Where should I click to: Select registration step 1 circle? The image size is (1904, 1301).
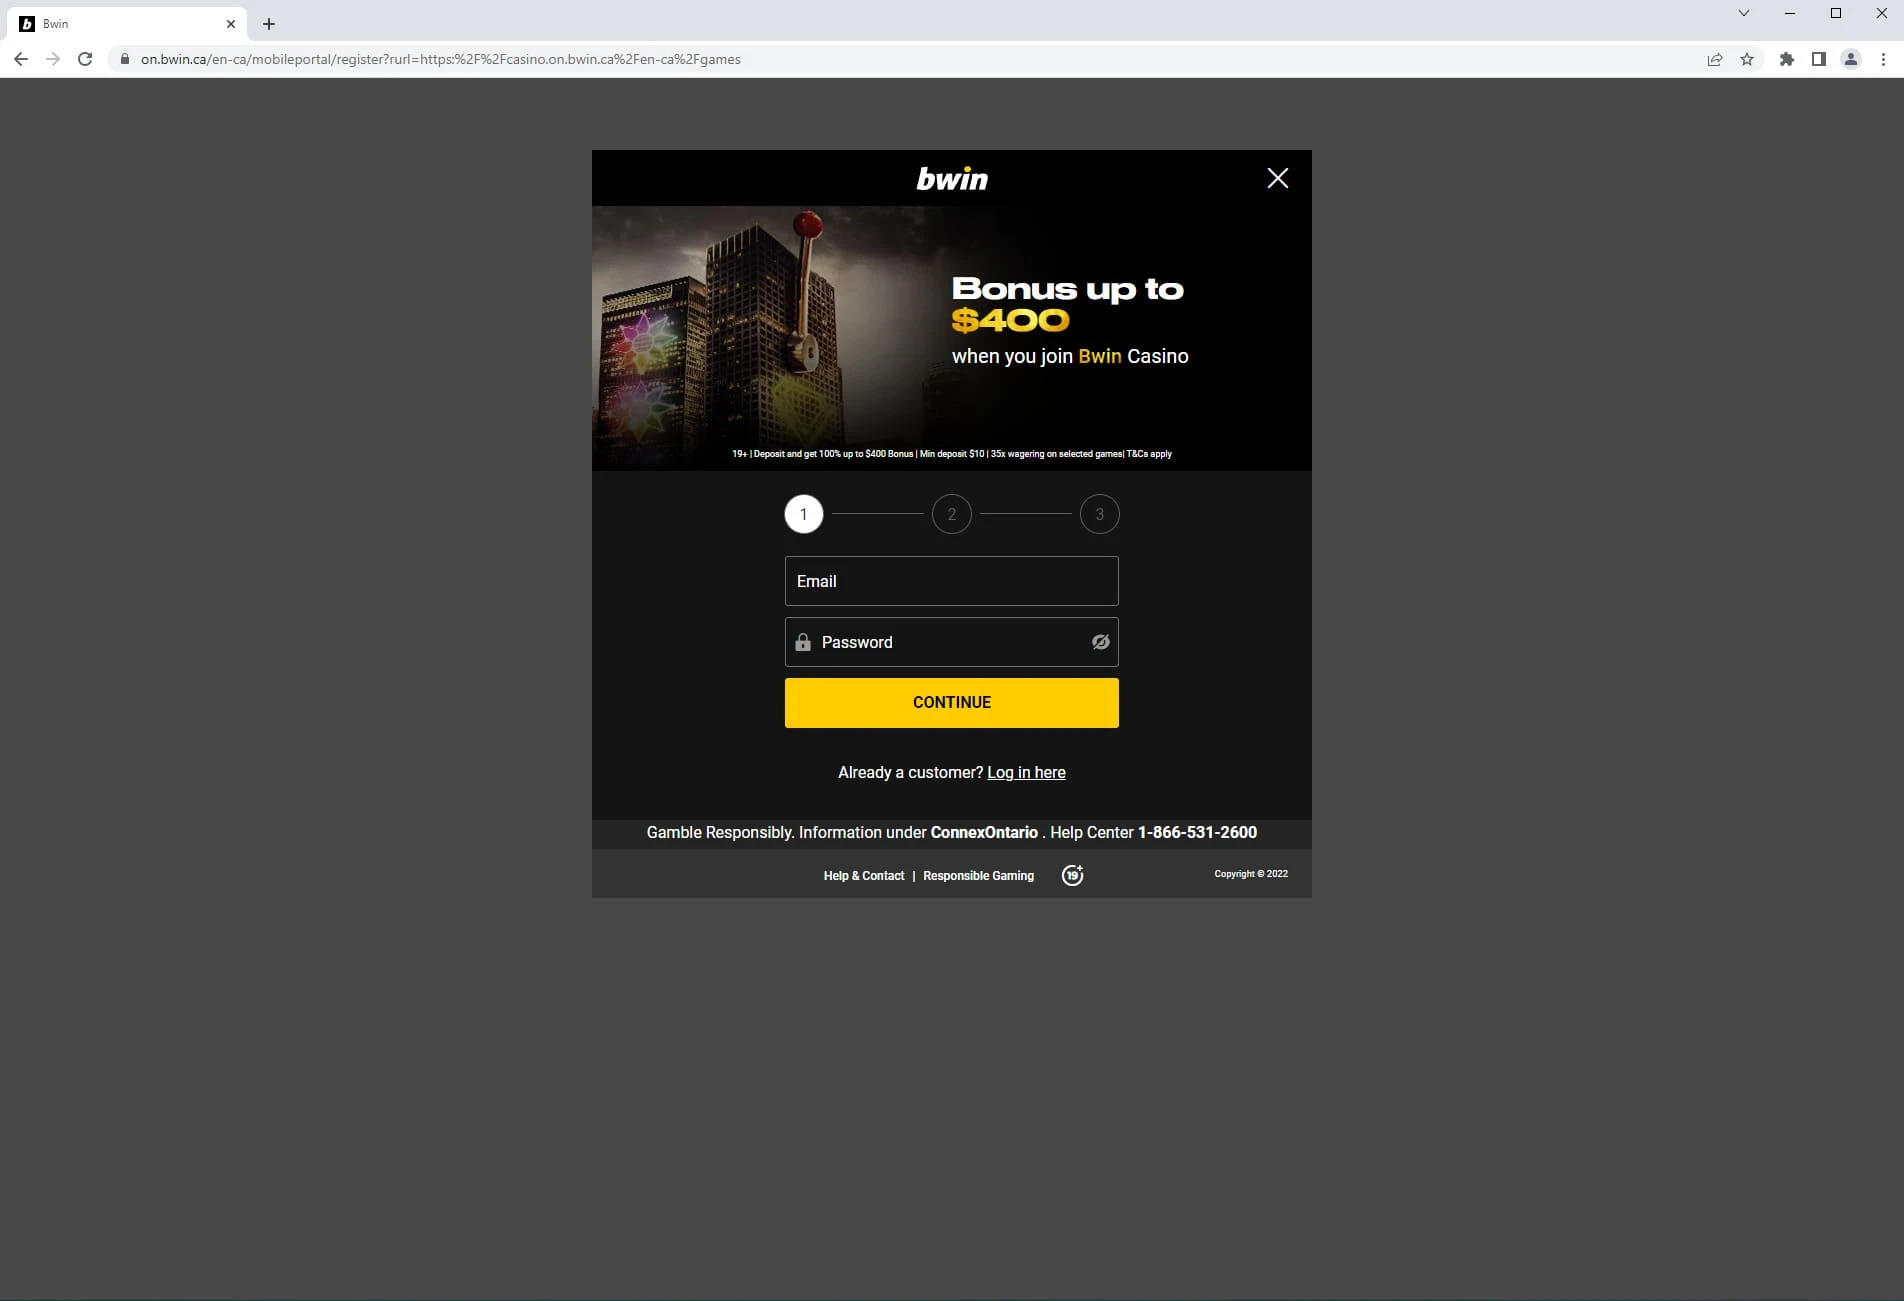click(803, 514)
